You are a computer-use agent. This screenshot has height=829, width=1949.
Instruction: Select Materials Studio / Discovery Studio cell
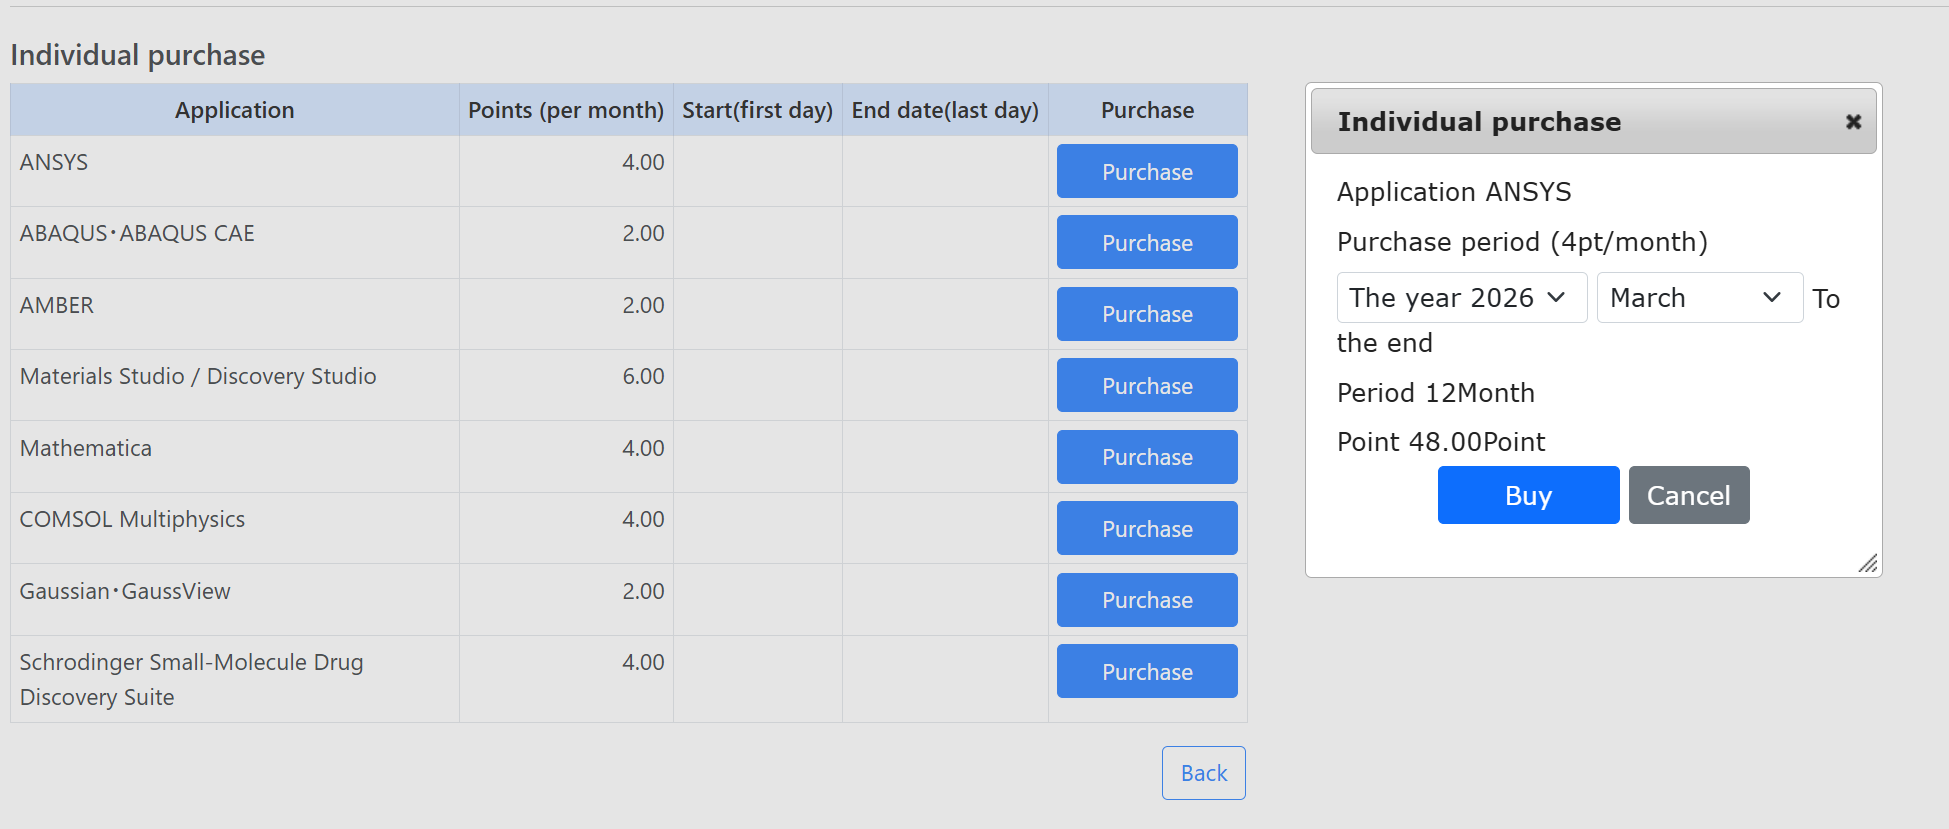tap(235, 385)
